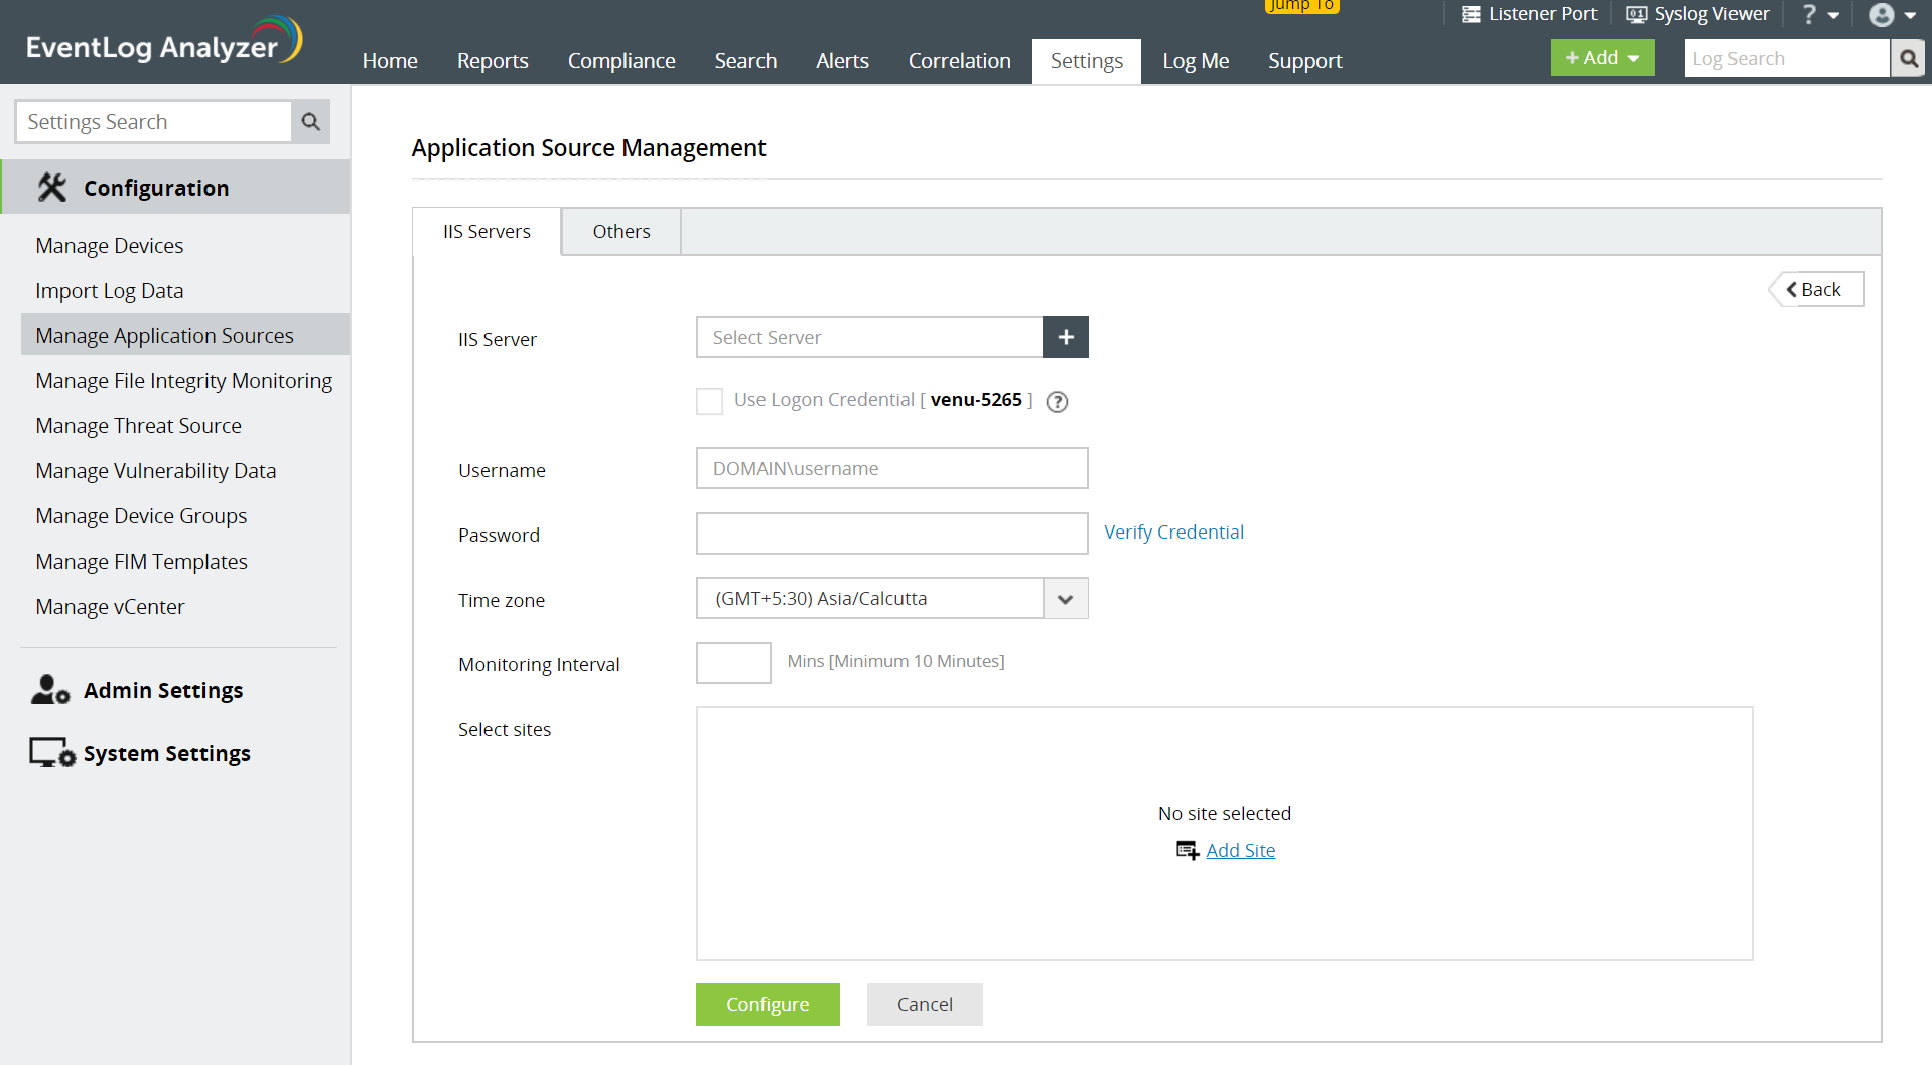Focus the Password input field
Viewport: 1932px width, 1065px height.
tap(892, 534)
